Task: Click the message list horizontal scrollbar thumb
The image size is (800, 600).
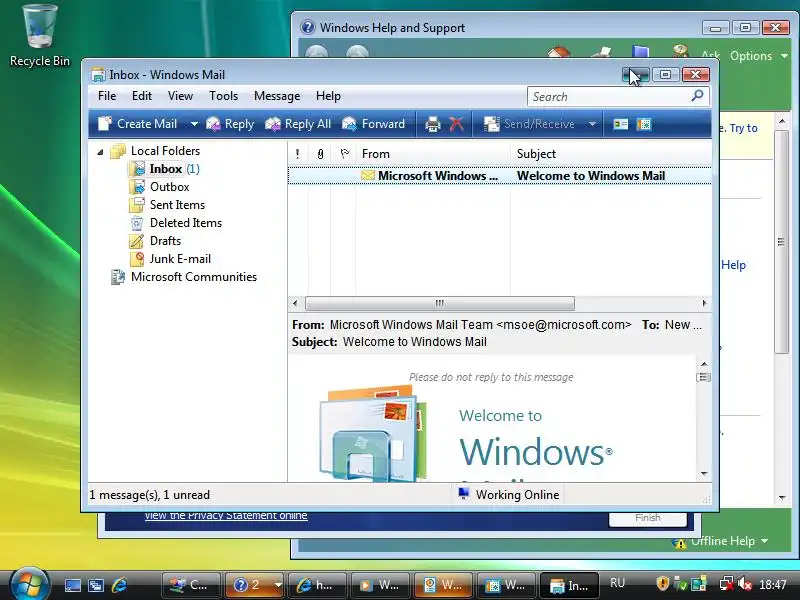Action: (x=439, y=303)
